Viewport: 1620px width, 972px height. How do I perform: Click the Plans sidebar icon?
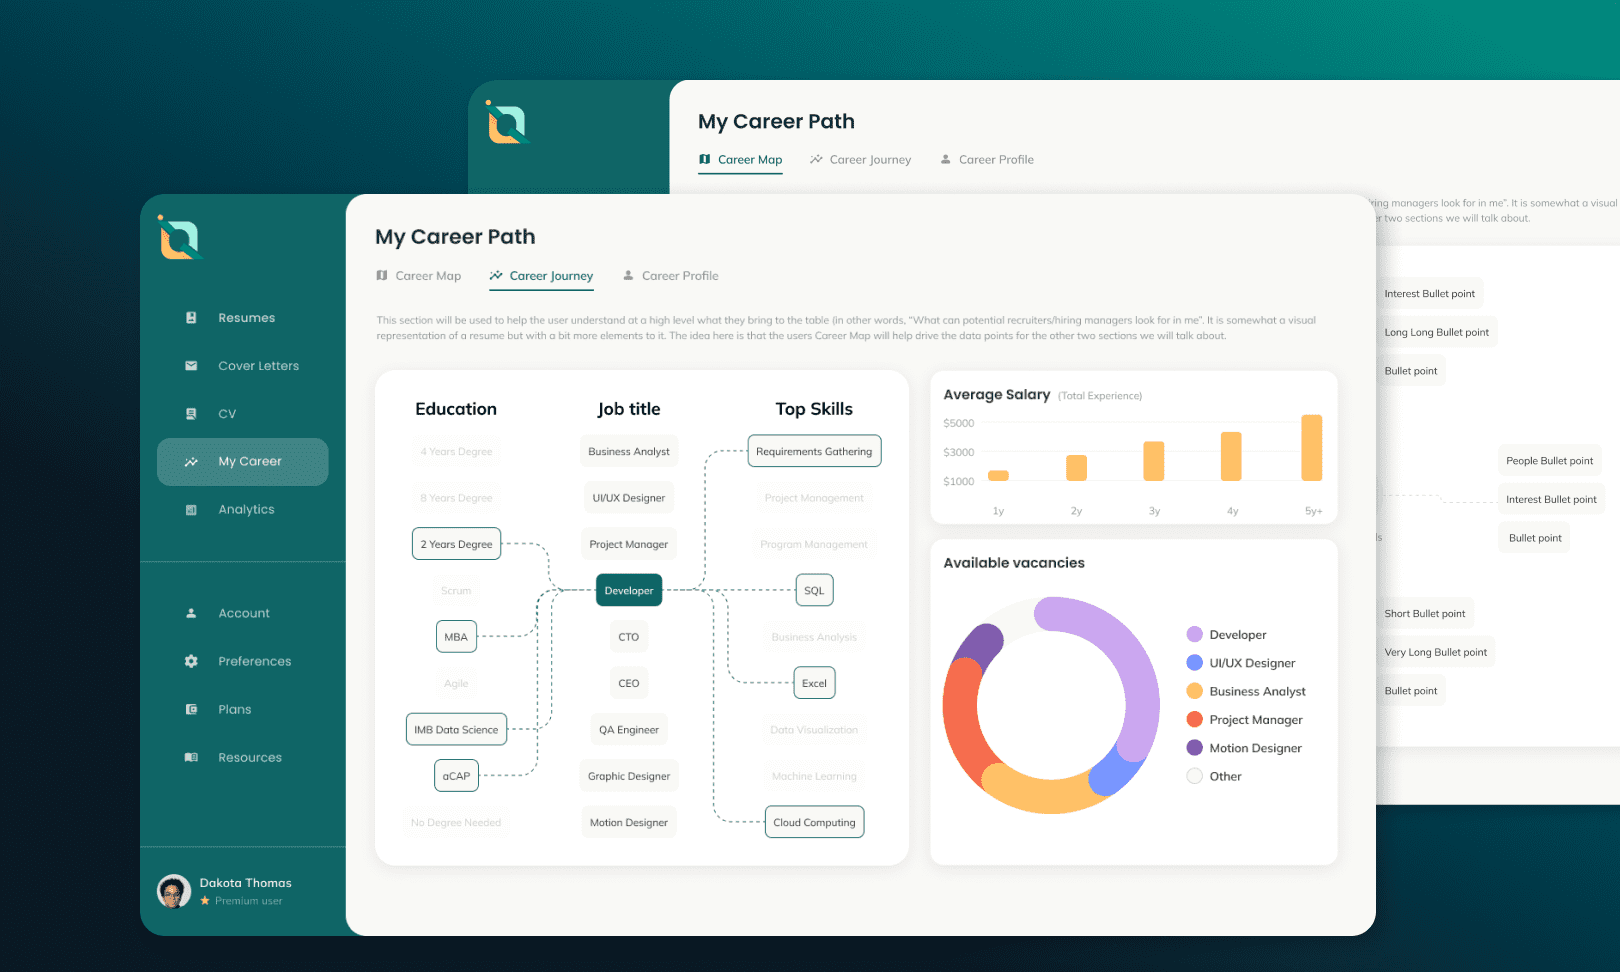click(191, 710)
